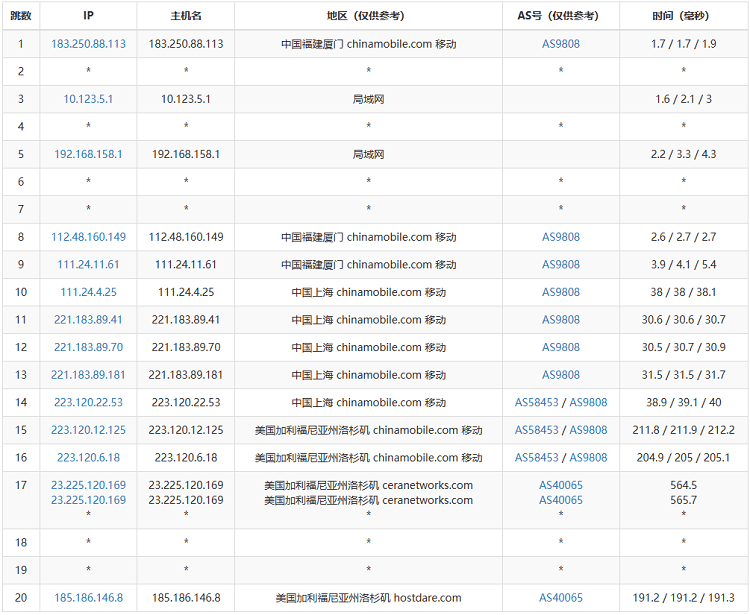Open IP link 221.183.89.41
The height and width of the screenshot is (615, 750).
[88, 319]
